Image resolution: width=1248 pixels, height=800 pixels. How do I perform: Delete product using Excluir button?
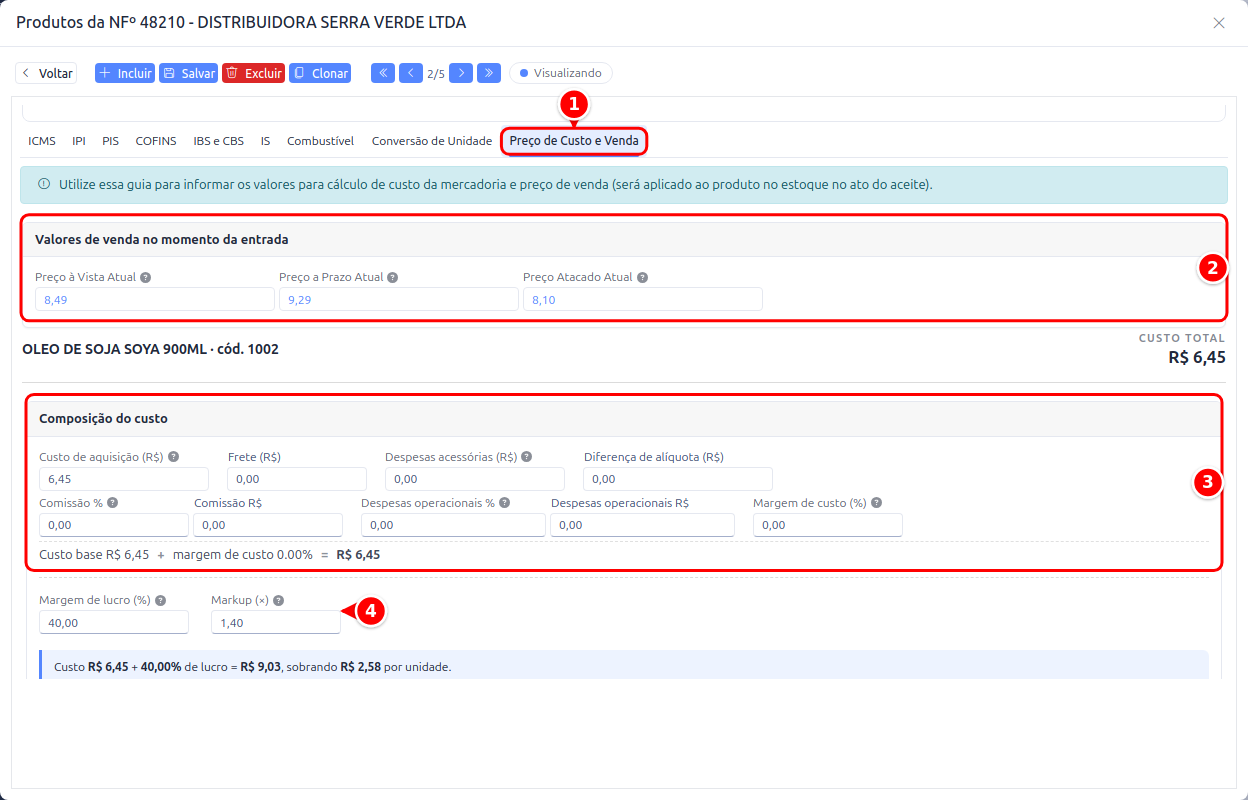254,73
